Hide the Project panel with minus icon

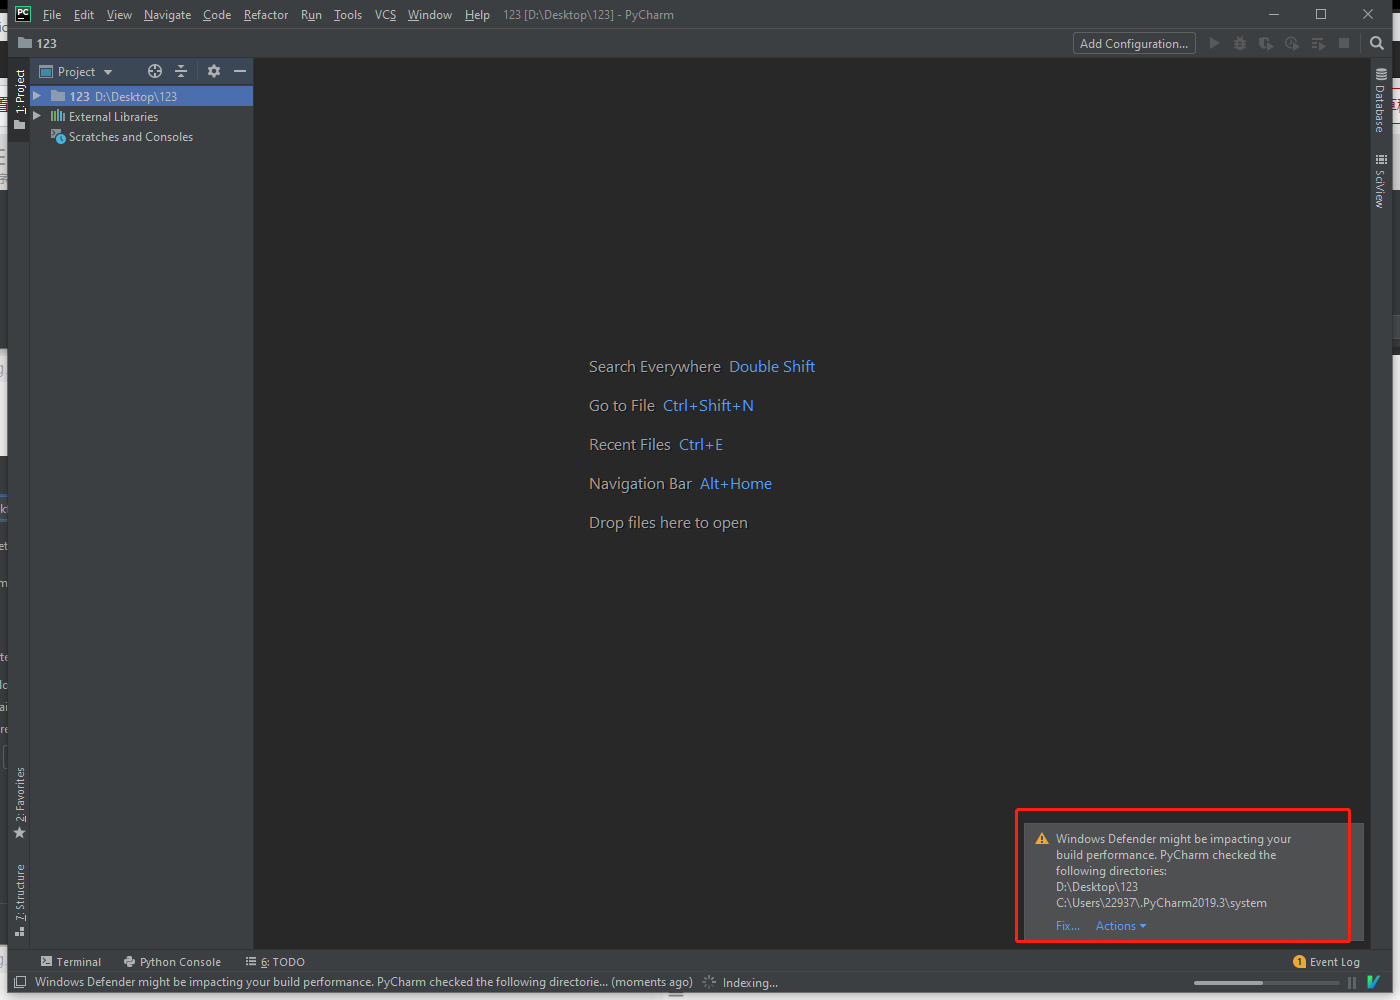click(240, 71)
